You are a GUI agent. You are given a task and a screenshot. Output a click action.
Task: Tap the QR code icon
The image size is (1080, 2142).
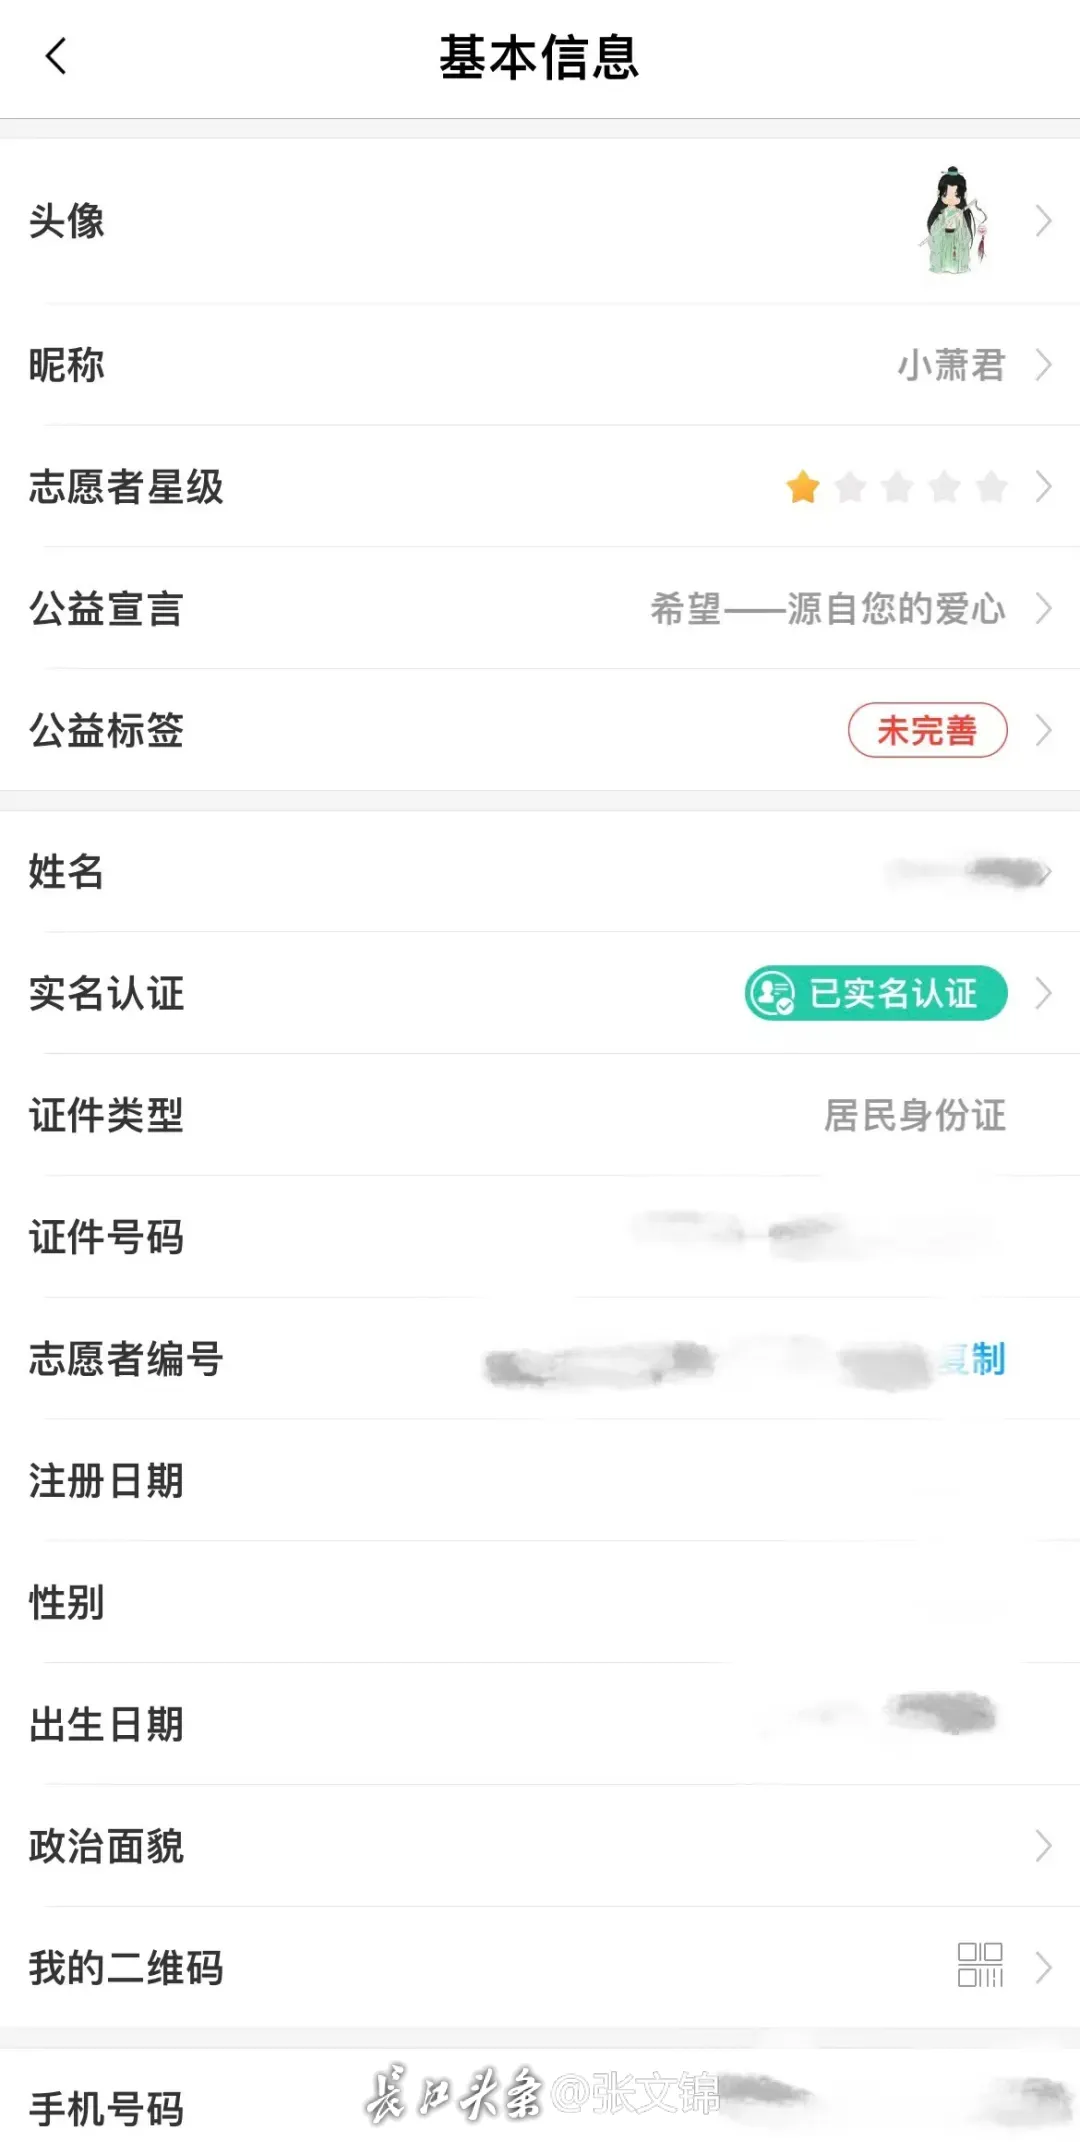click(979, 1965)
